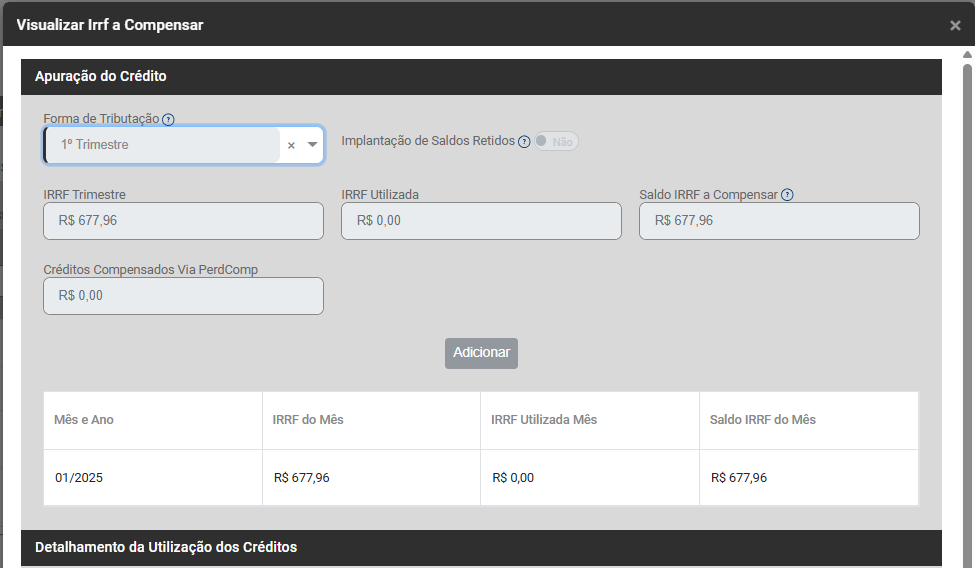Expand the Forma de Tributação dropdown arrow
Screen dimensions: 975x568
click(313, 145)
